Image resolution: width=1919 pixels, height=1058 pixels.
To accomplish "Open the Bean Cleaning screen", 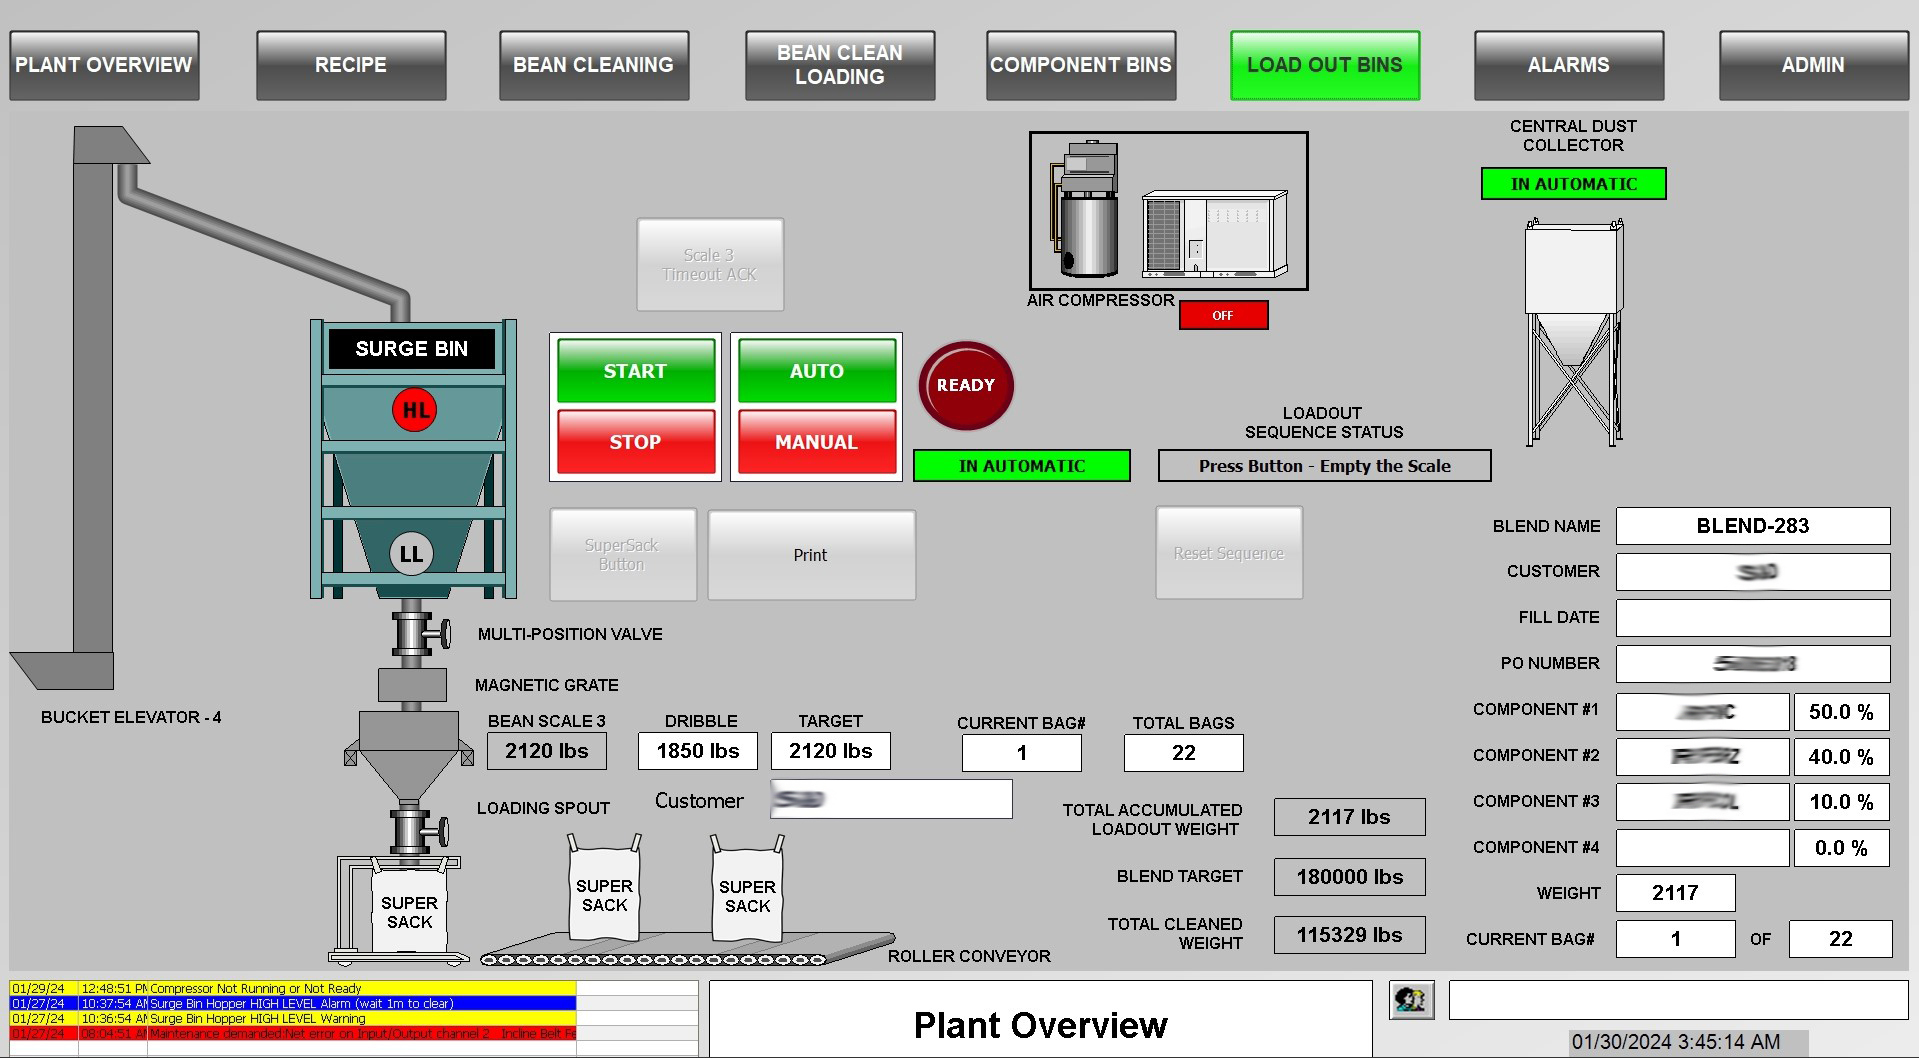I will [593, 65].
